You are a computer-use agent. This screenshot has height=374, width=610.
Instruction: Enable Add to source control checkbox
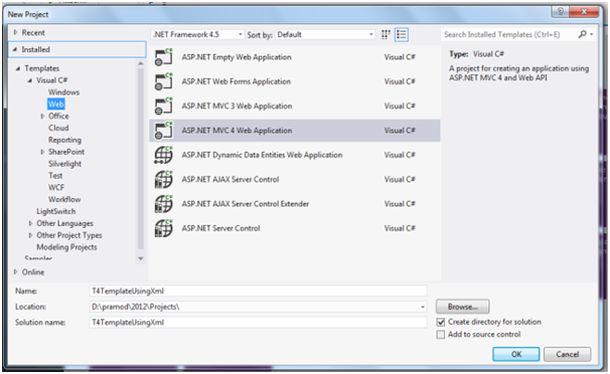coord(441,335)
